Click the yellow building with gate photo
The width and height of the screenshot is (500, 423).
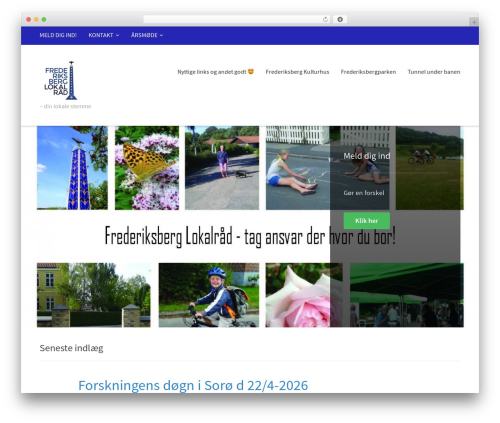[94, 295]
